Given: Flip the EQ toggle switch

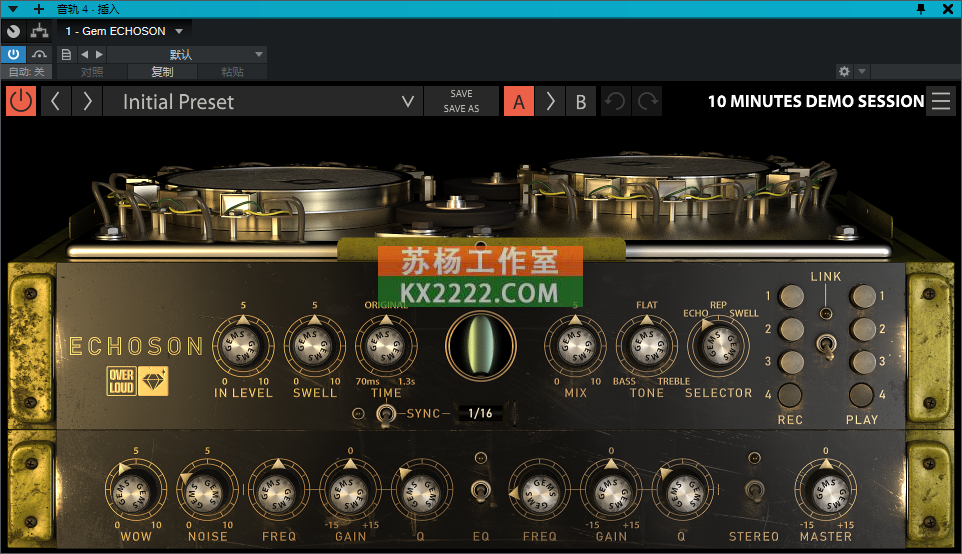Looking at the screenshot, I should pyautogui.click(x=480, y=491).
